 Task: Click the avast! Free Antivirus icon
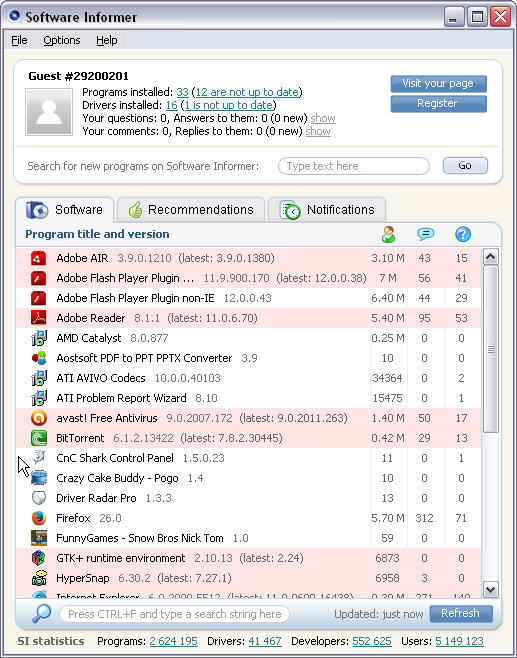pos(39,418)
